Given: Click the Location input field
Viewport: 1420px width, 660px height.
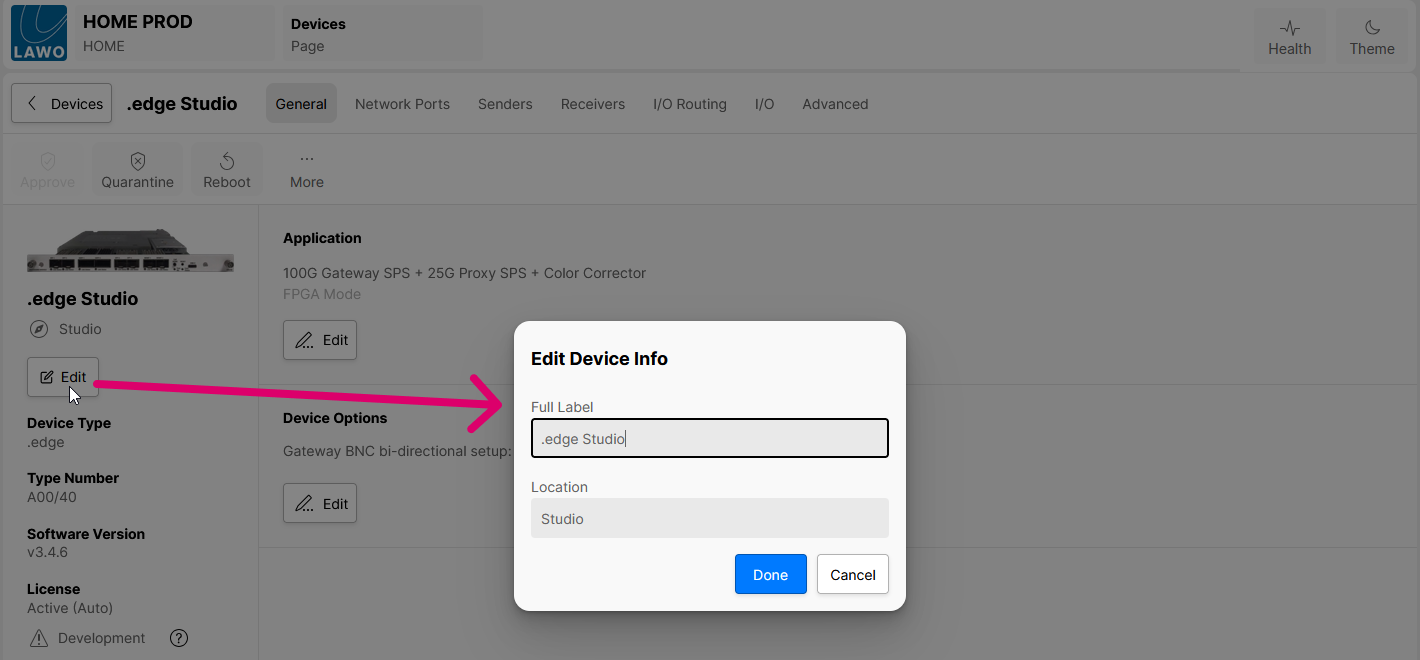Looking at the screenshot, I should tap(710, 519).
